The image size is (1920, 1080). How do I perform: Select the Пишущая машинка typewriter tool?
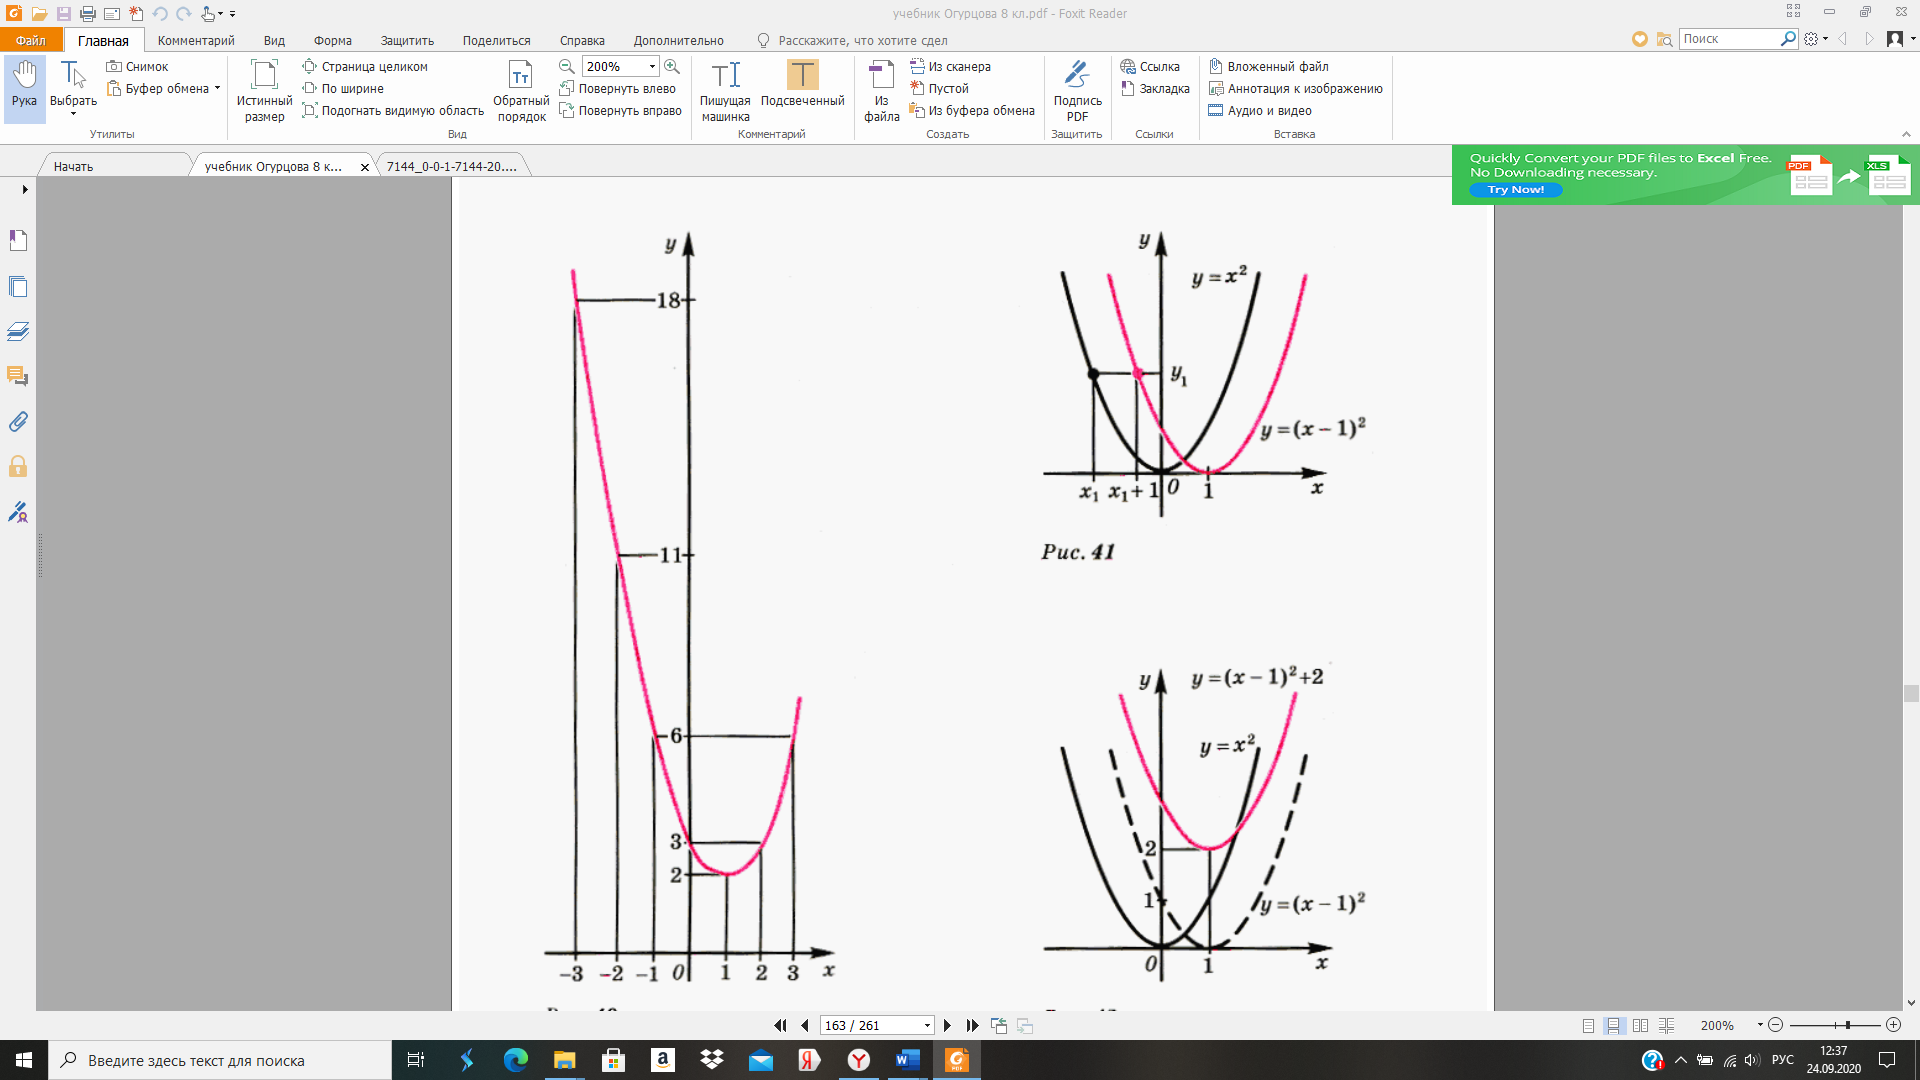pyautogui.click(x=725, y=90)
